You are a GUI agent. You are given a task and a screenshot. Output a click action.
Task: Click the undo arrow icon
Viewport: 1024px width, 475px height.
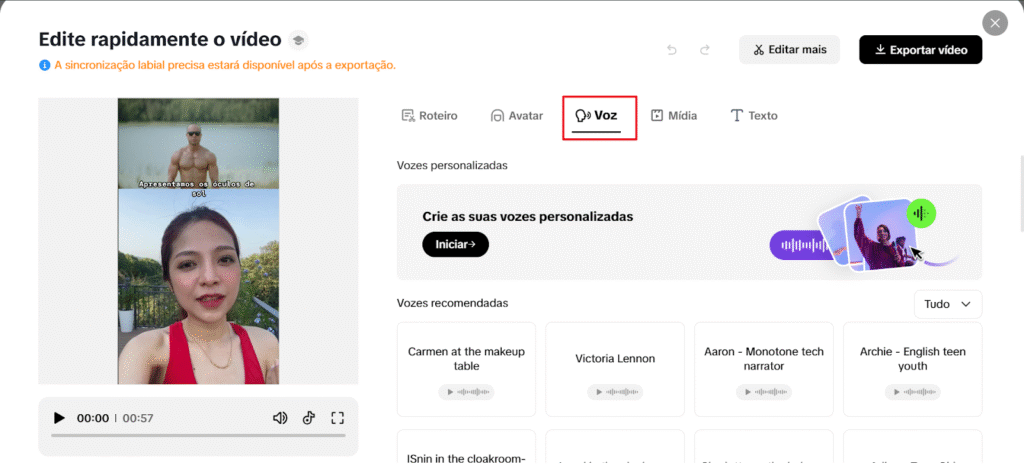(x=672, y=50)
